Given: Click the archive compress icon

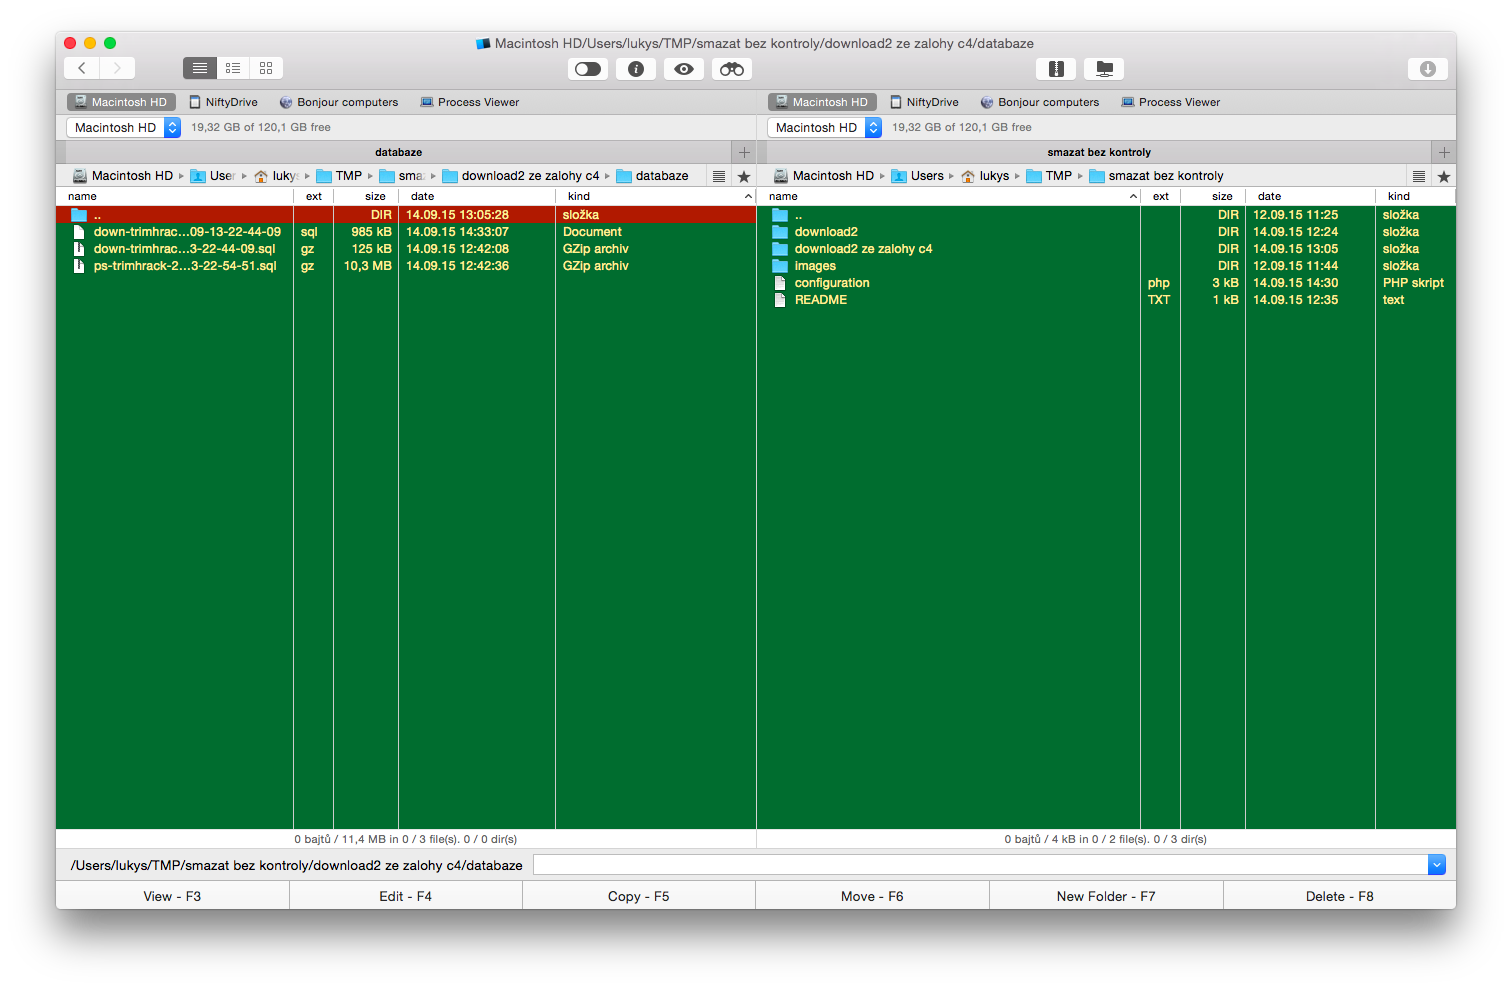Looking at the screenshot, I should coord(1056,69).
